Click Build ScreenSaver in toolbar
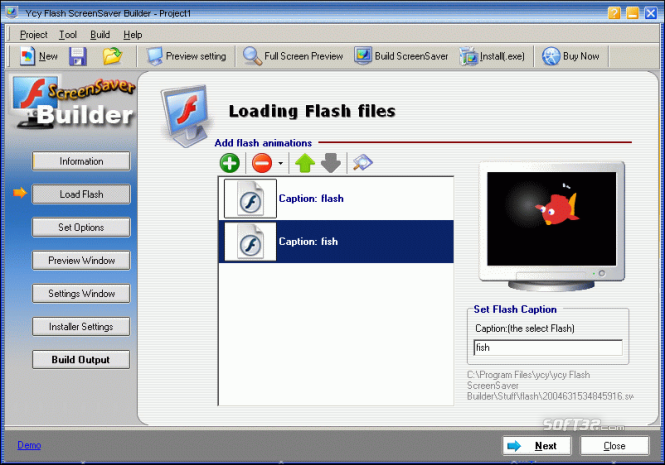 [401, 56]
